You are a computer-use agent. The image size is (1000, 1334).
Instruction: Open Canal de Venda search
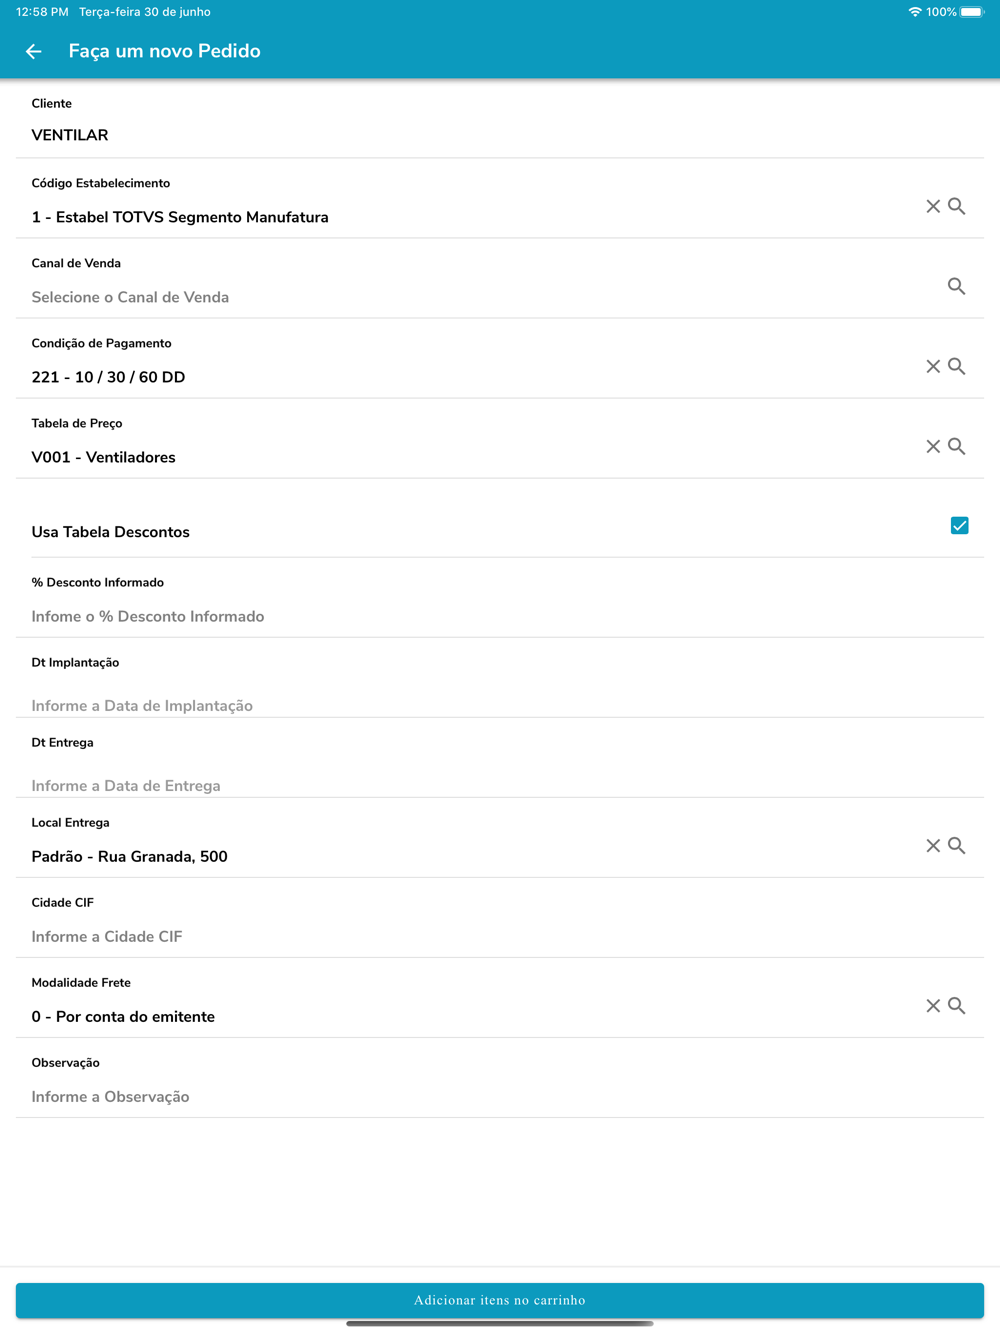pos(957,286)
